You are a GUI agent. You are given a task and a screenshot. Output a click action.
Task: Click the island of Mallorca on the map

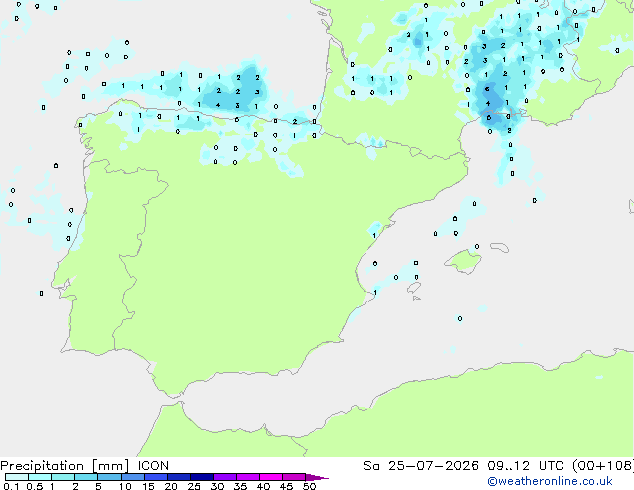click(x=463, y=261)
